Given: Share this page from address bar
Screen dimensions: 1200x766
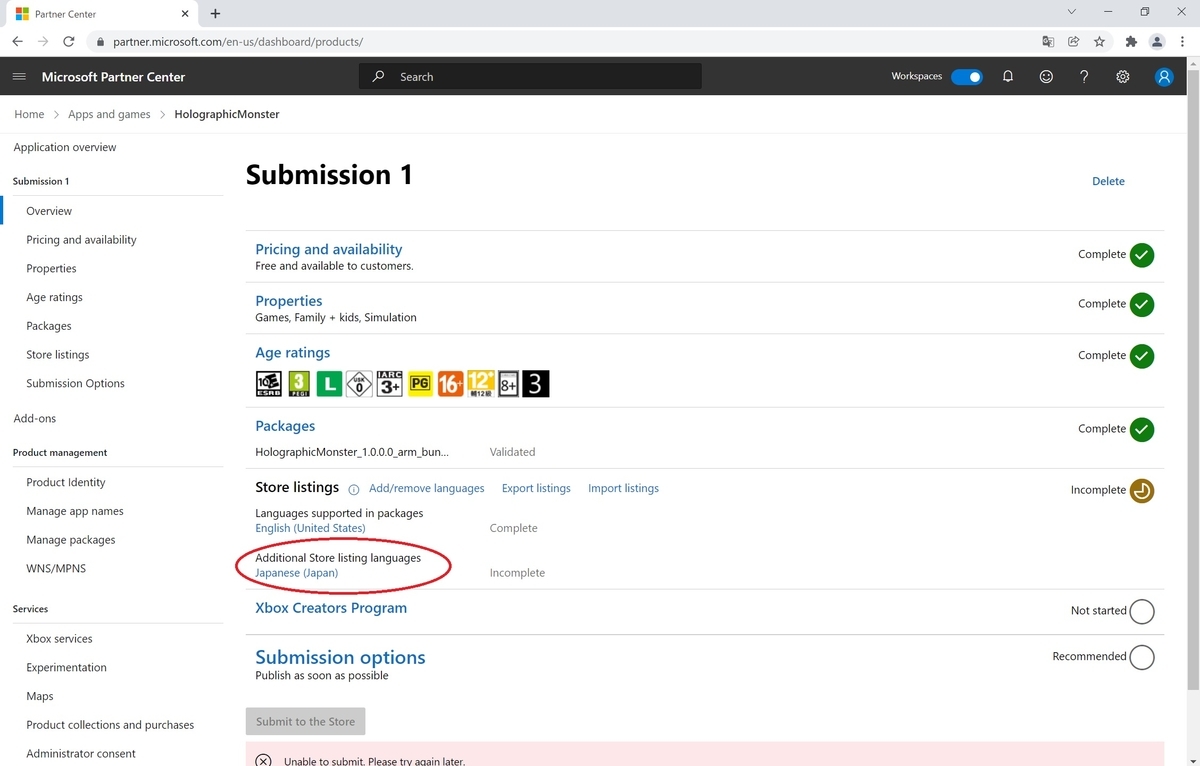Looking at the screenshot, I should point(1073,42).
